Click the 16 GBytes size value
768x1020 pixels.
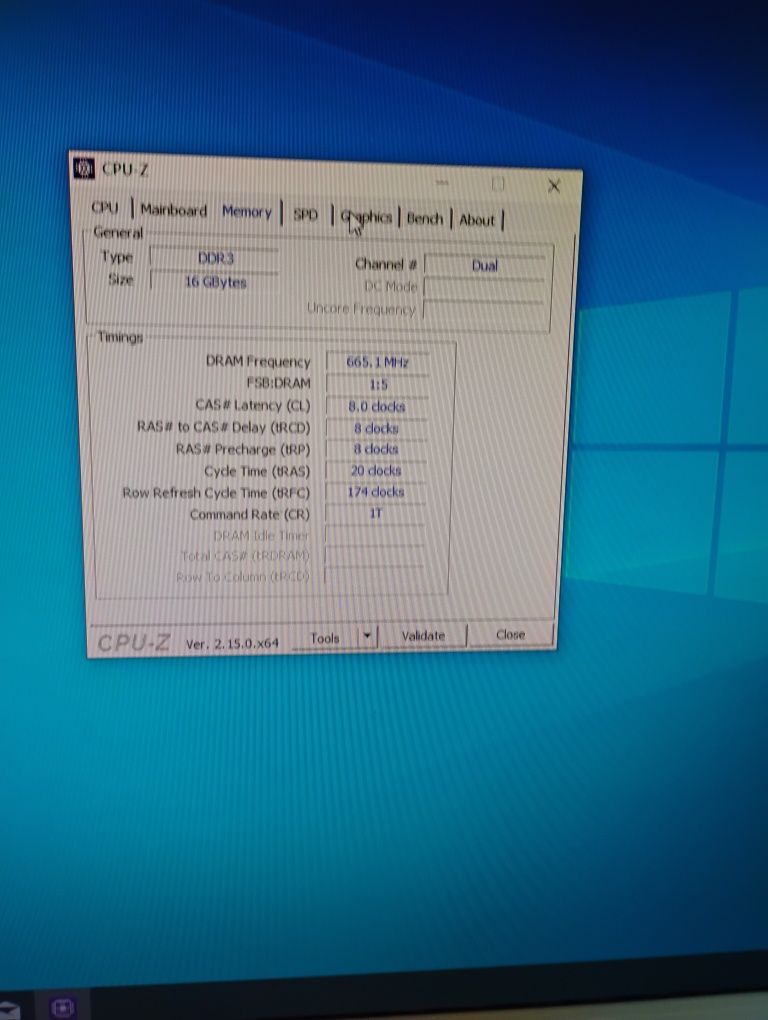point(215,282)
